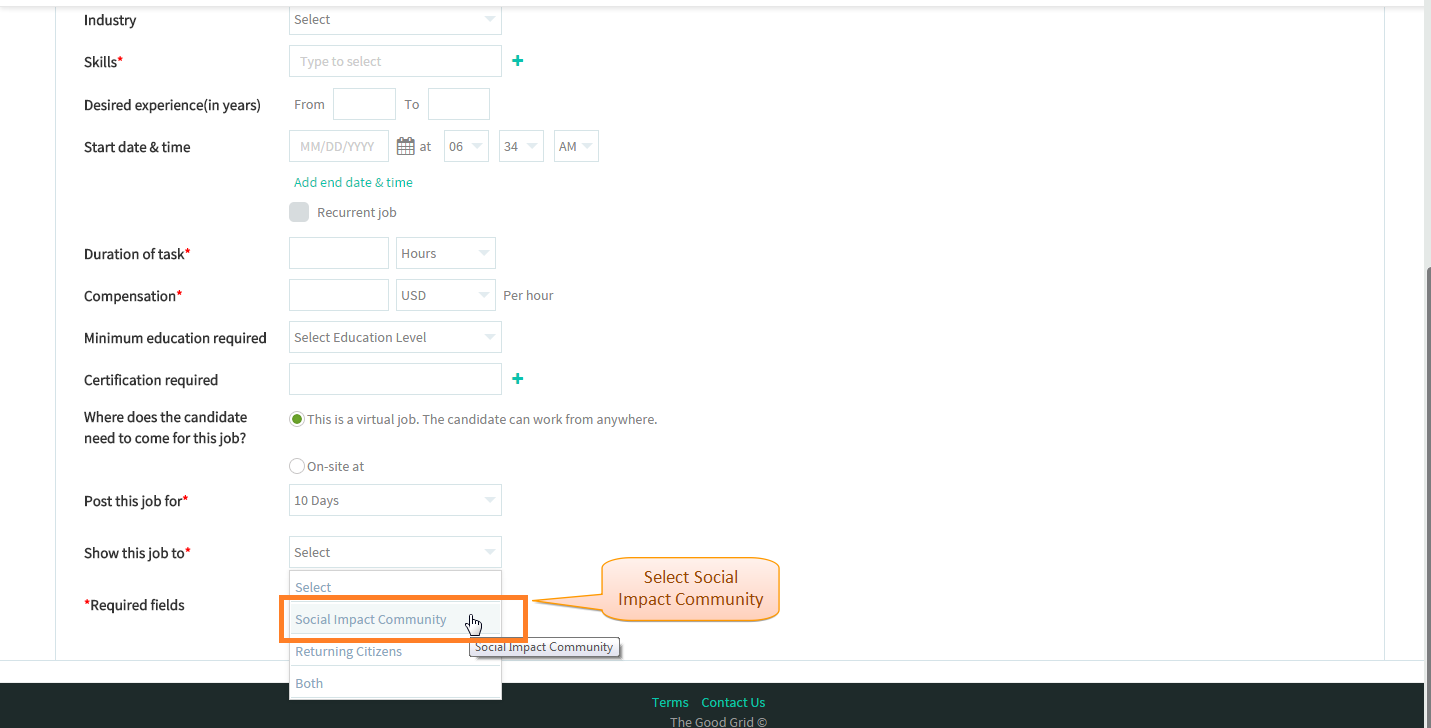The image size is (1431, 728).
Task: Open the duration Hours unit dropdown
Action: [x=446, y=253]
